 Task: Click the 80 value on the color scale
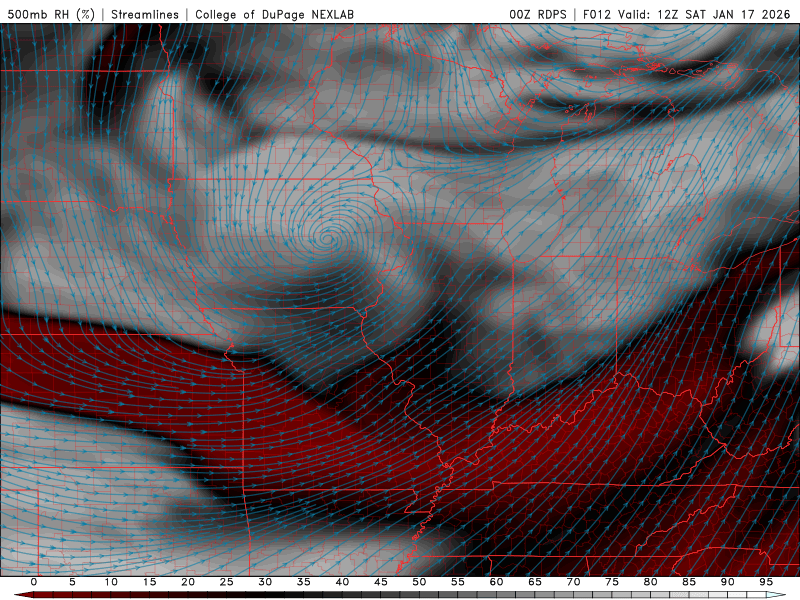click(650, 582)
